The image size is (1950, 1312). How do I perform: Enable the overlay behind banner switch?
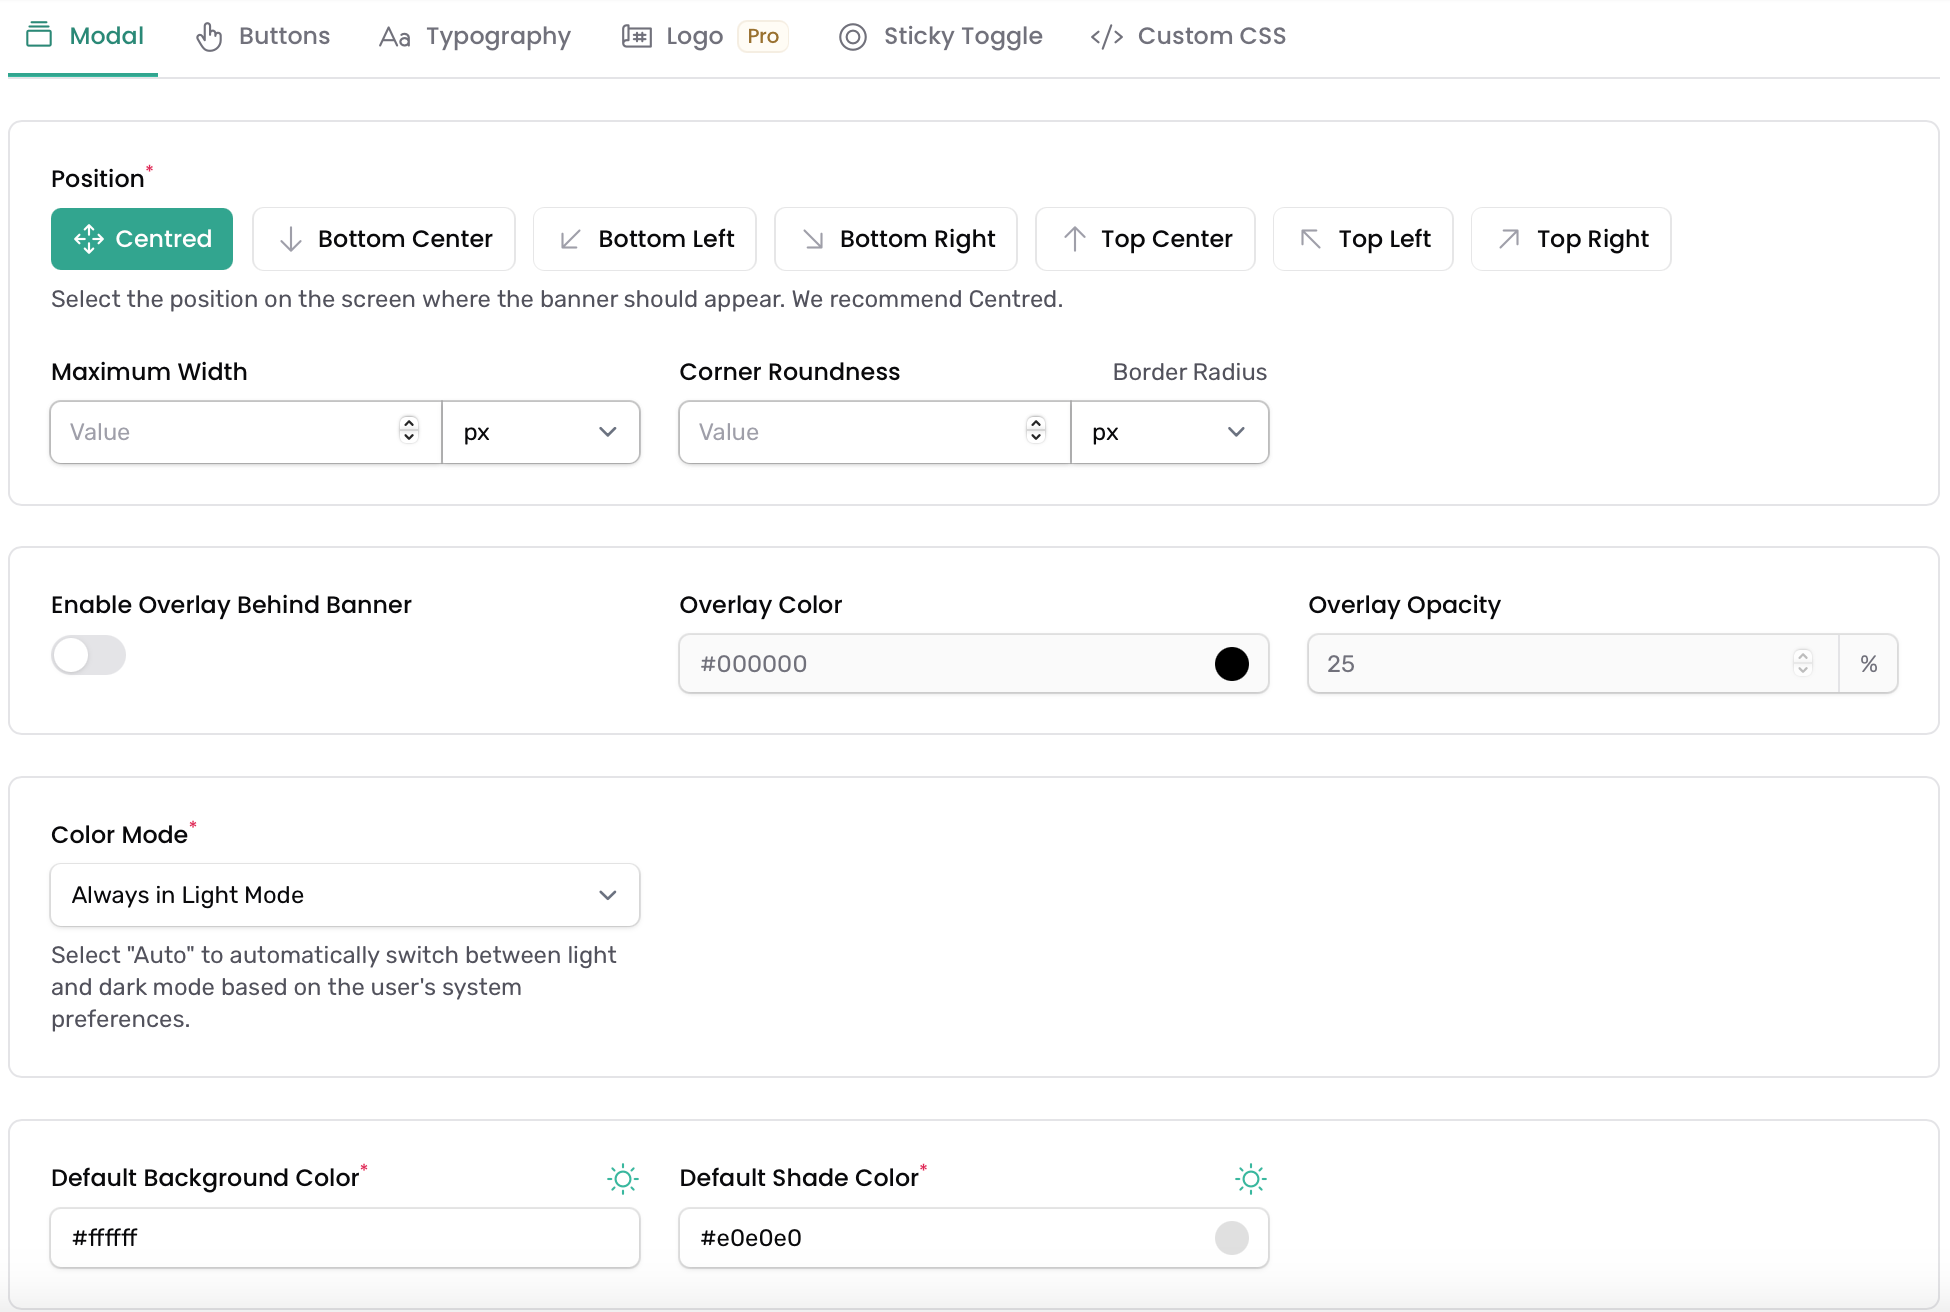click(89, 656)
